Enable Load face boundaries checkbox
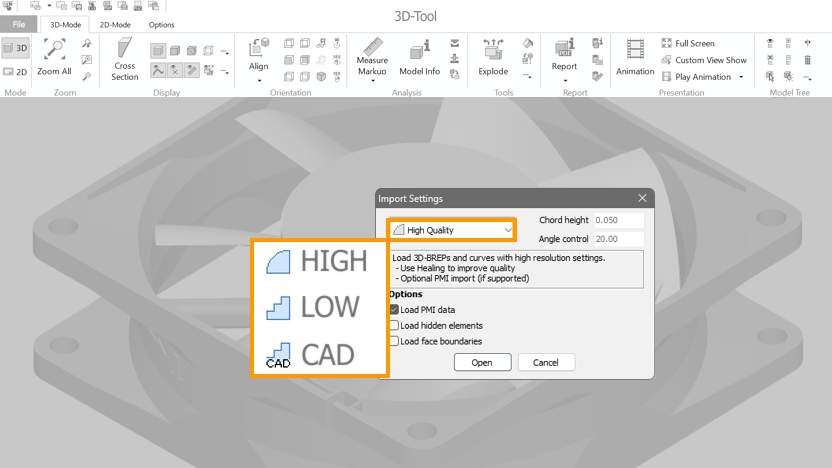 click(394, 341)
